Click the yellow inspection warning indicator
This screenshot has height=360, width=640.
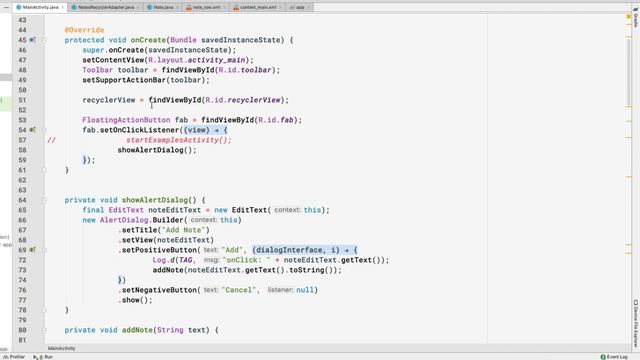629,16
